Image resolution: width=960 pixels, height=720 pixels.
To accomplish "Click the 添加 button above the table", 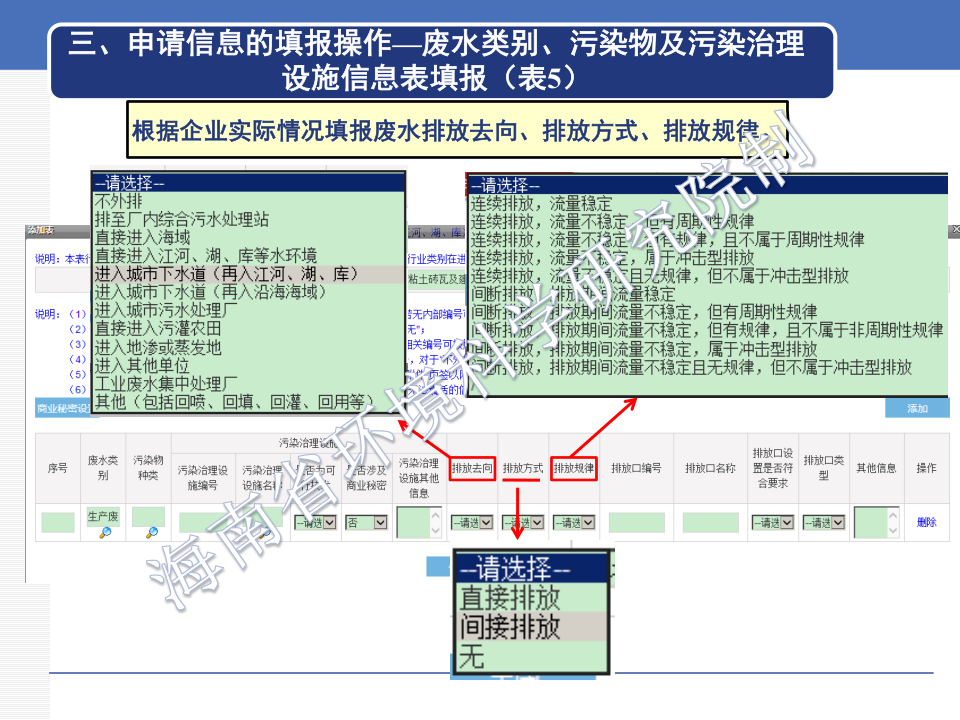I will click(917, 408).
